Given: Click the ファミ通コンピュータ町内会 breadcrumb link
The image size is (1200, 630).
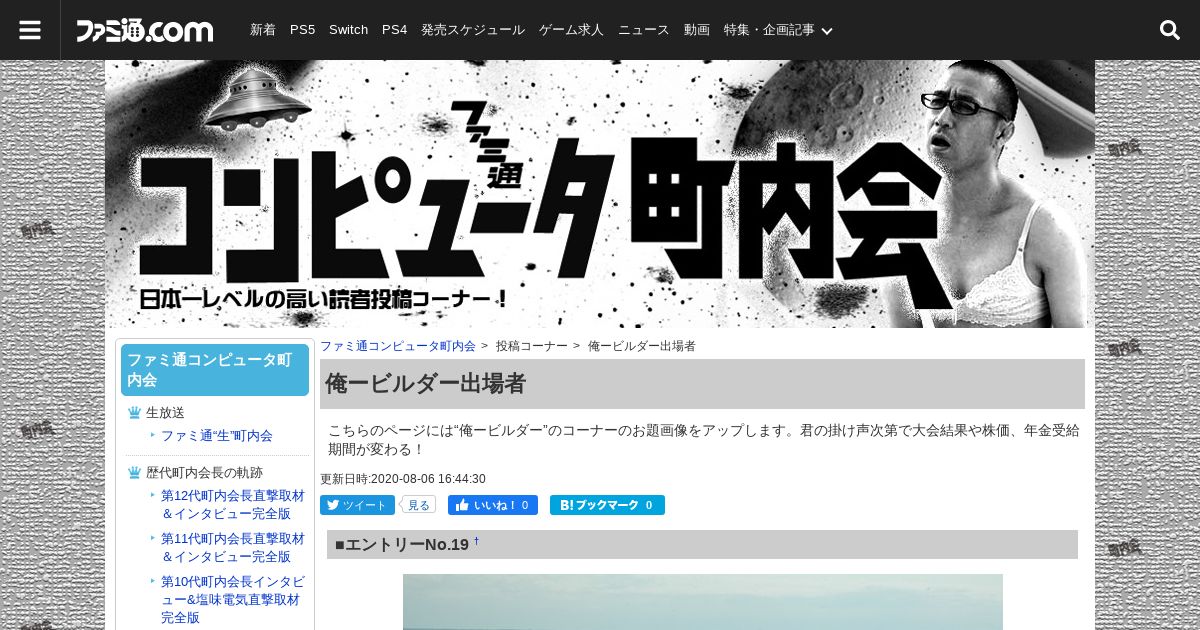Looking at the screenshot, I should point(398,346).
